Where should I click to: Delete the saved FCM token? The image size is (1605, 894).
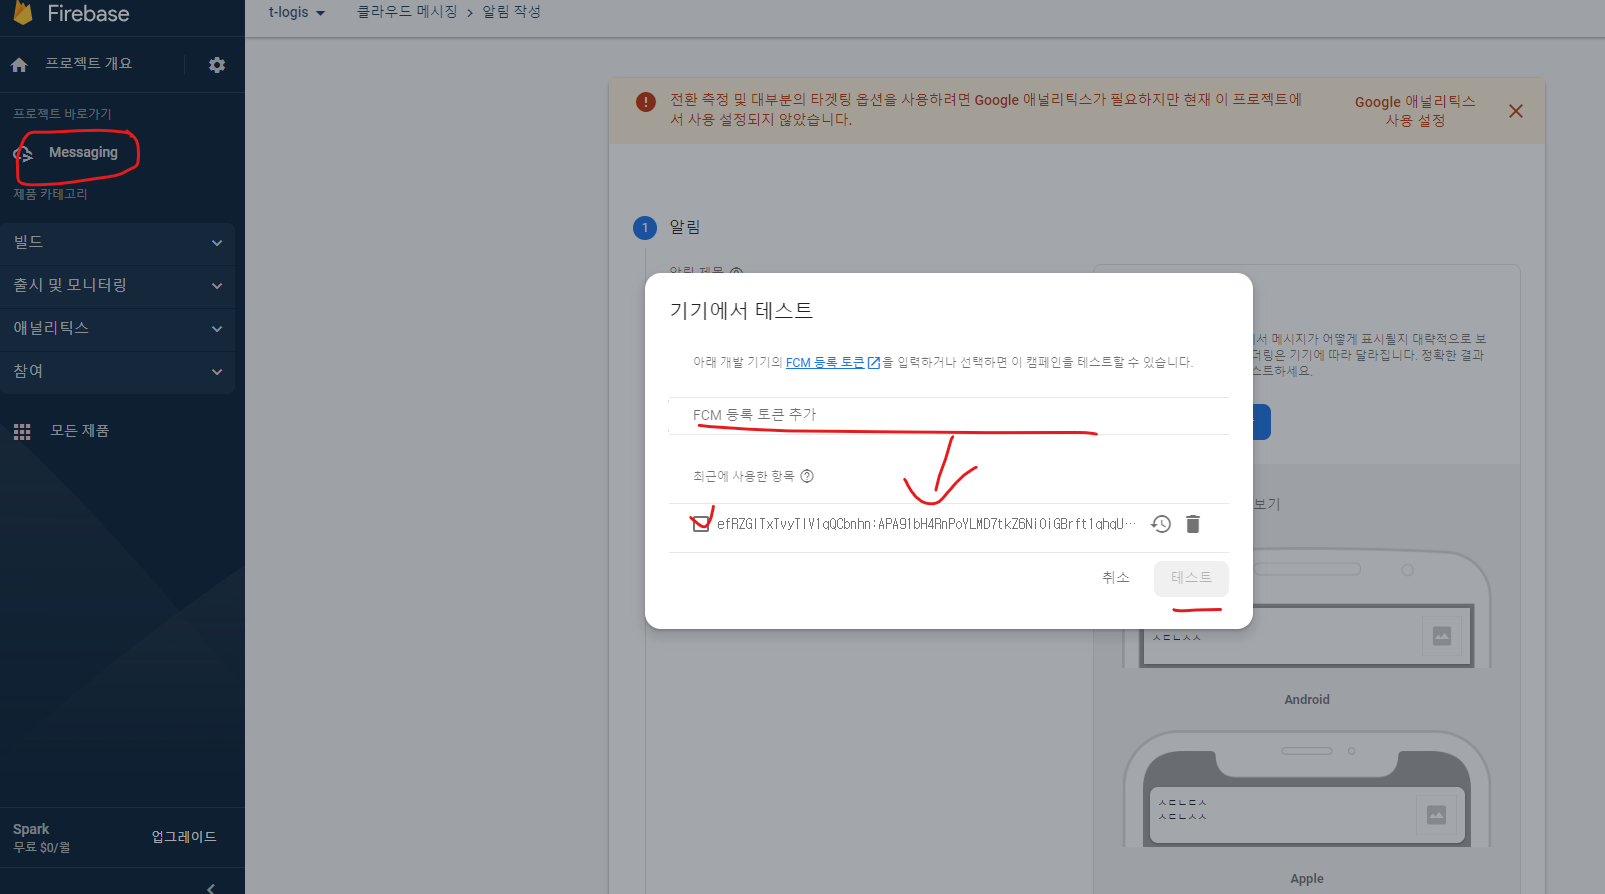pyautogui.click(x=1193, y=524)
